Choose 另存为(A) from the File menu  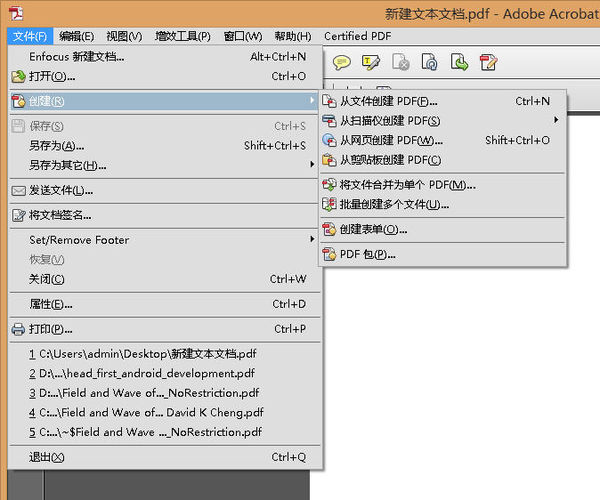(x=165, y=146)
